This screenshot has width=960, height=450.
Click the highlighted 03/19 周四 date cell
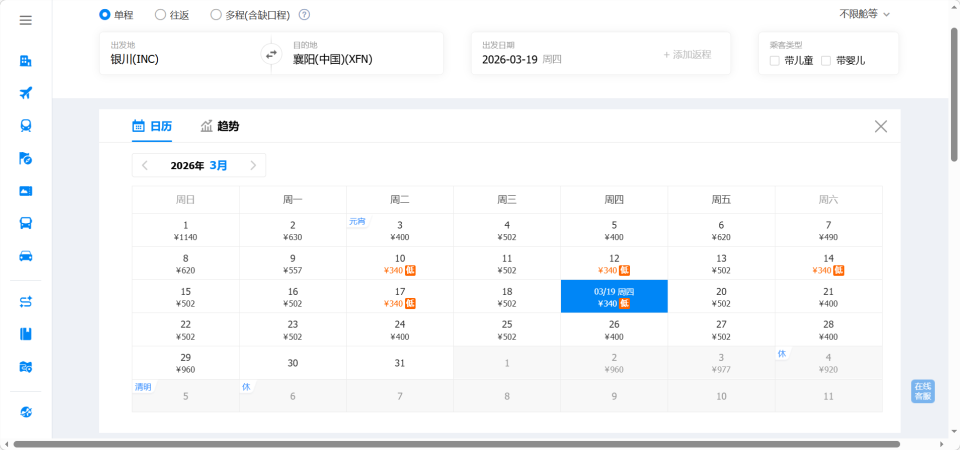(614, 296)
